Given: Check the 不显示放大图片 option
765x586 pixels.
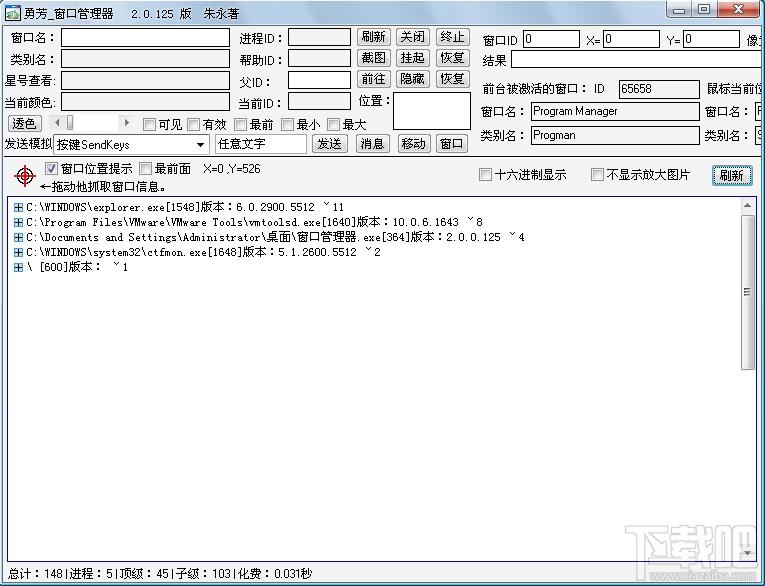Looking at the screenshot, I should click(x=597, y=175).
